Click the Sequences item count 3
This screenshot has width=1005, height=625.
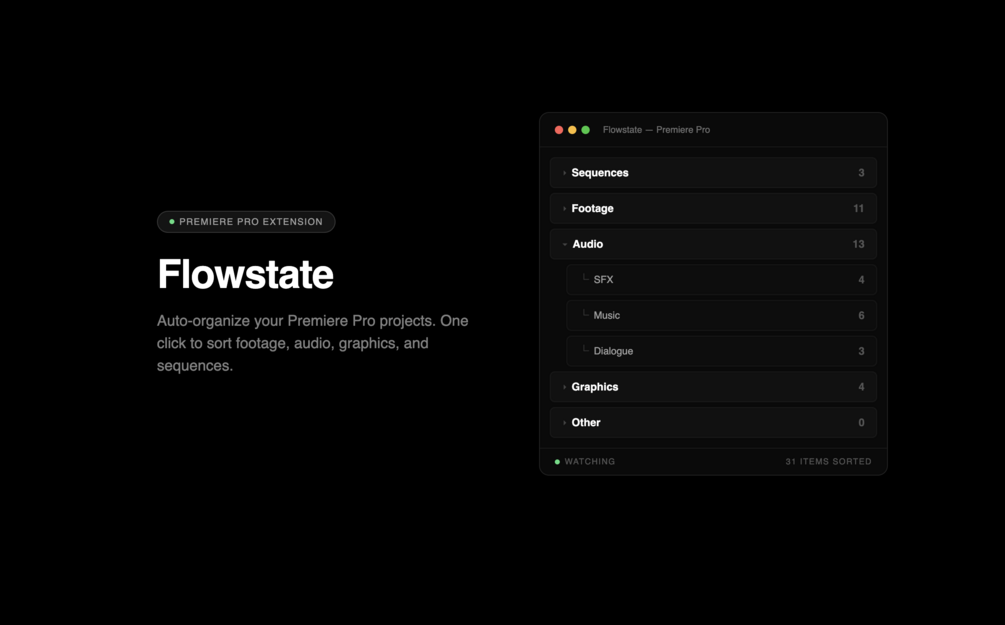pos(861,173)
